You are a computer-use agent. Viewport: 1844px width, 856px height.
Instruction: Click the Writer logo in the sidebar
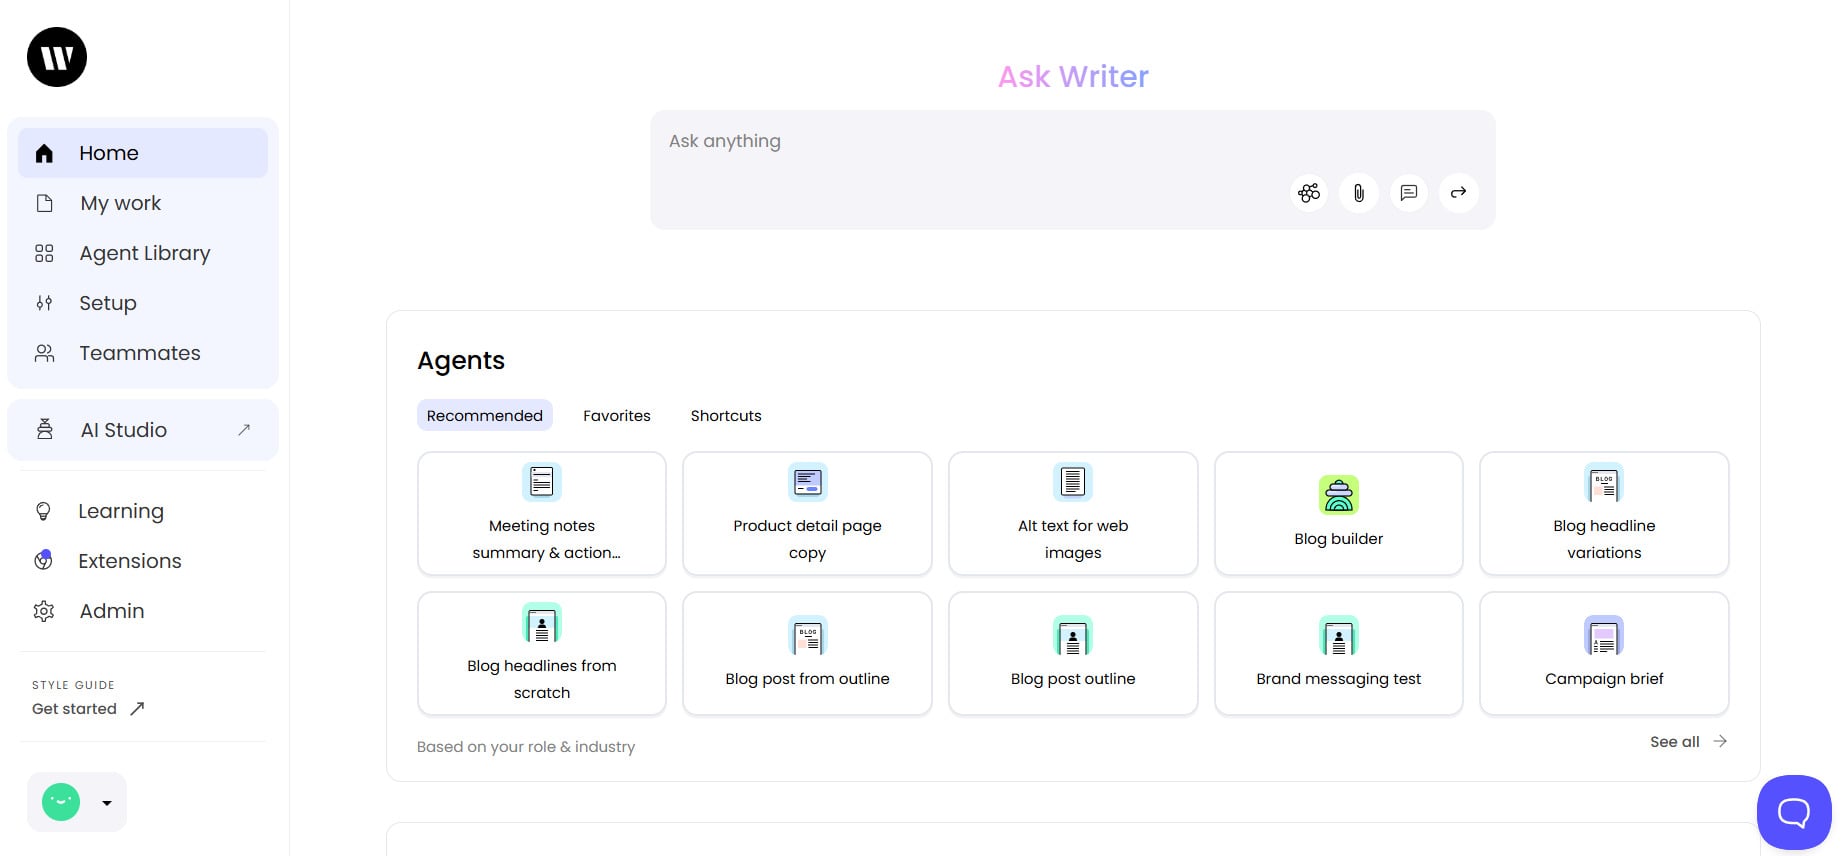pyautogui.click(x=57, y=57)
